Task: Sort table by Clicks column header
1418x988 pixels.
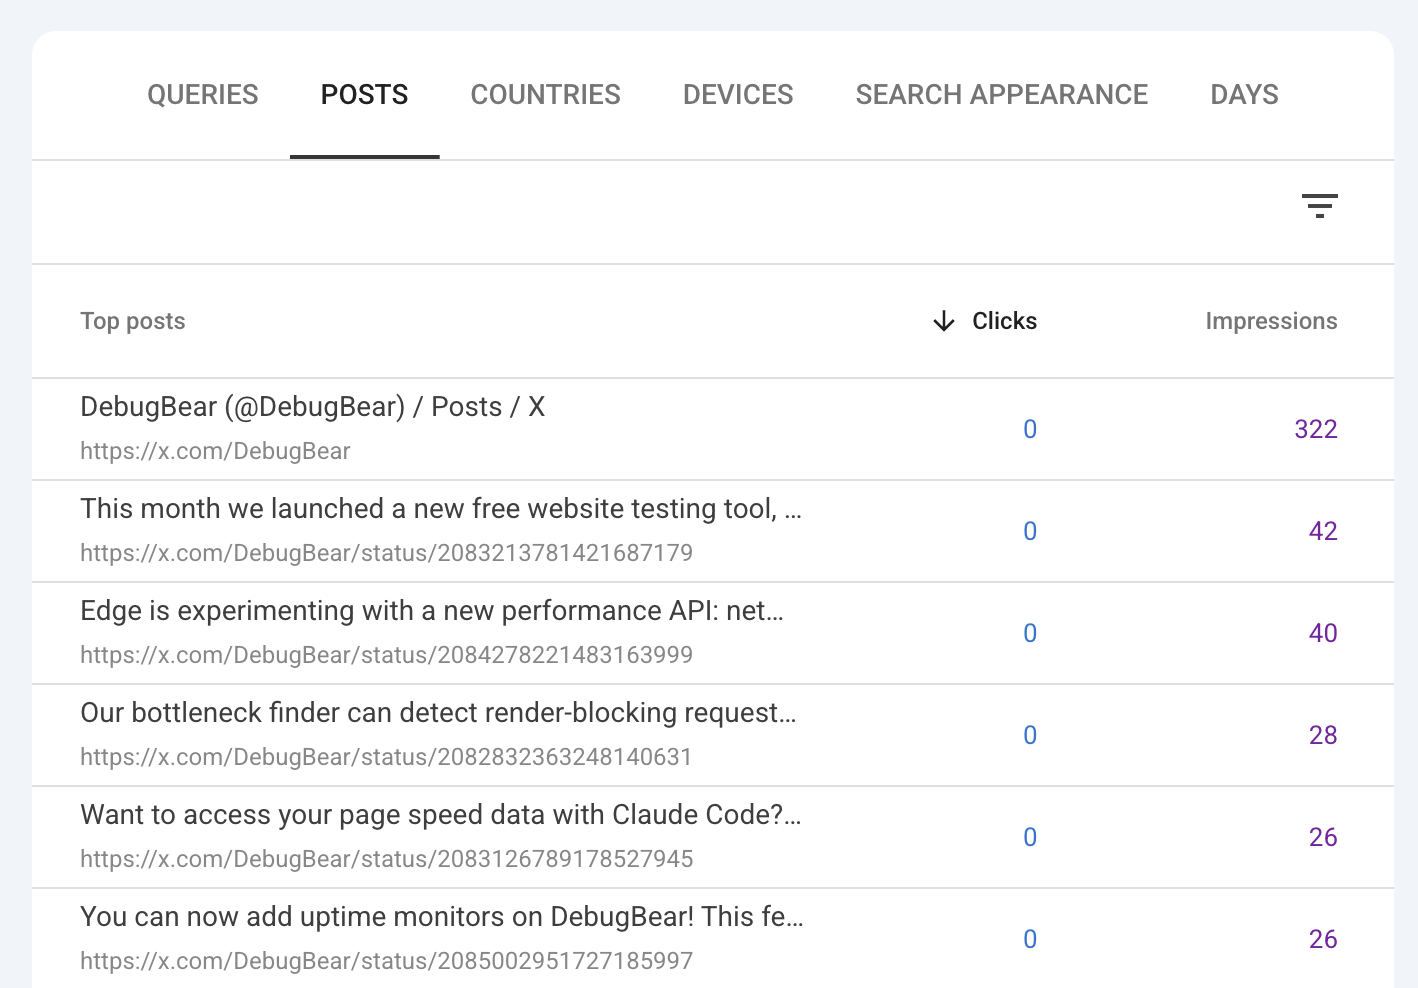Action: pos(1004,321)
